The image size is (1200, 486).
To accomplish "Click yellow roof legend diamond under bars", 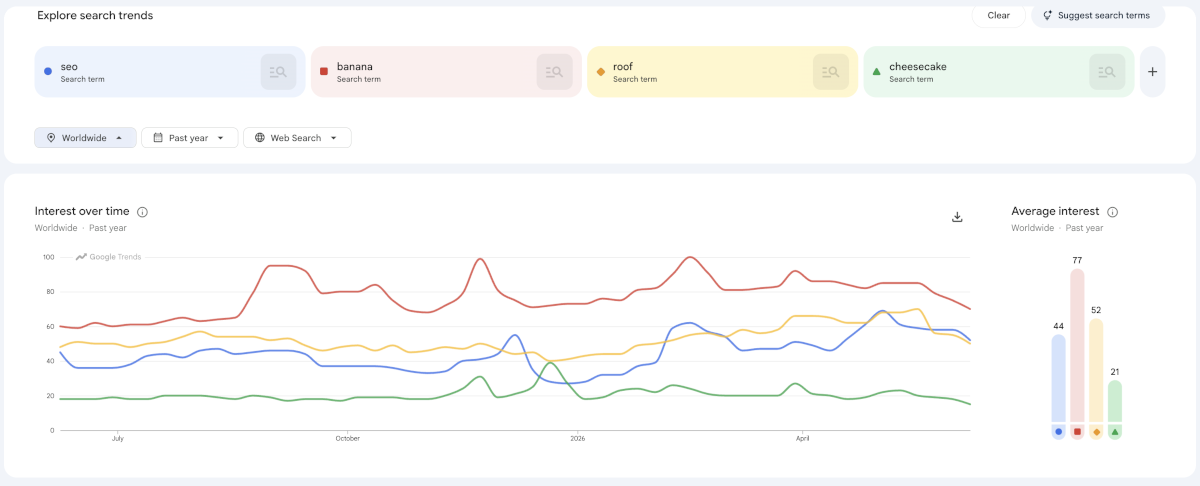I will (1096, 432).
